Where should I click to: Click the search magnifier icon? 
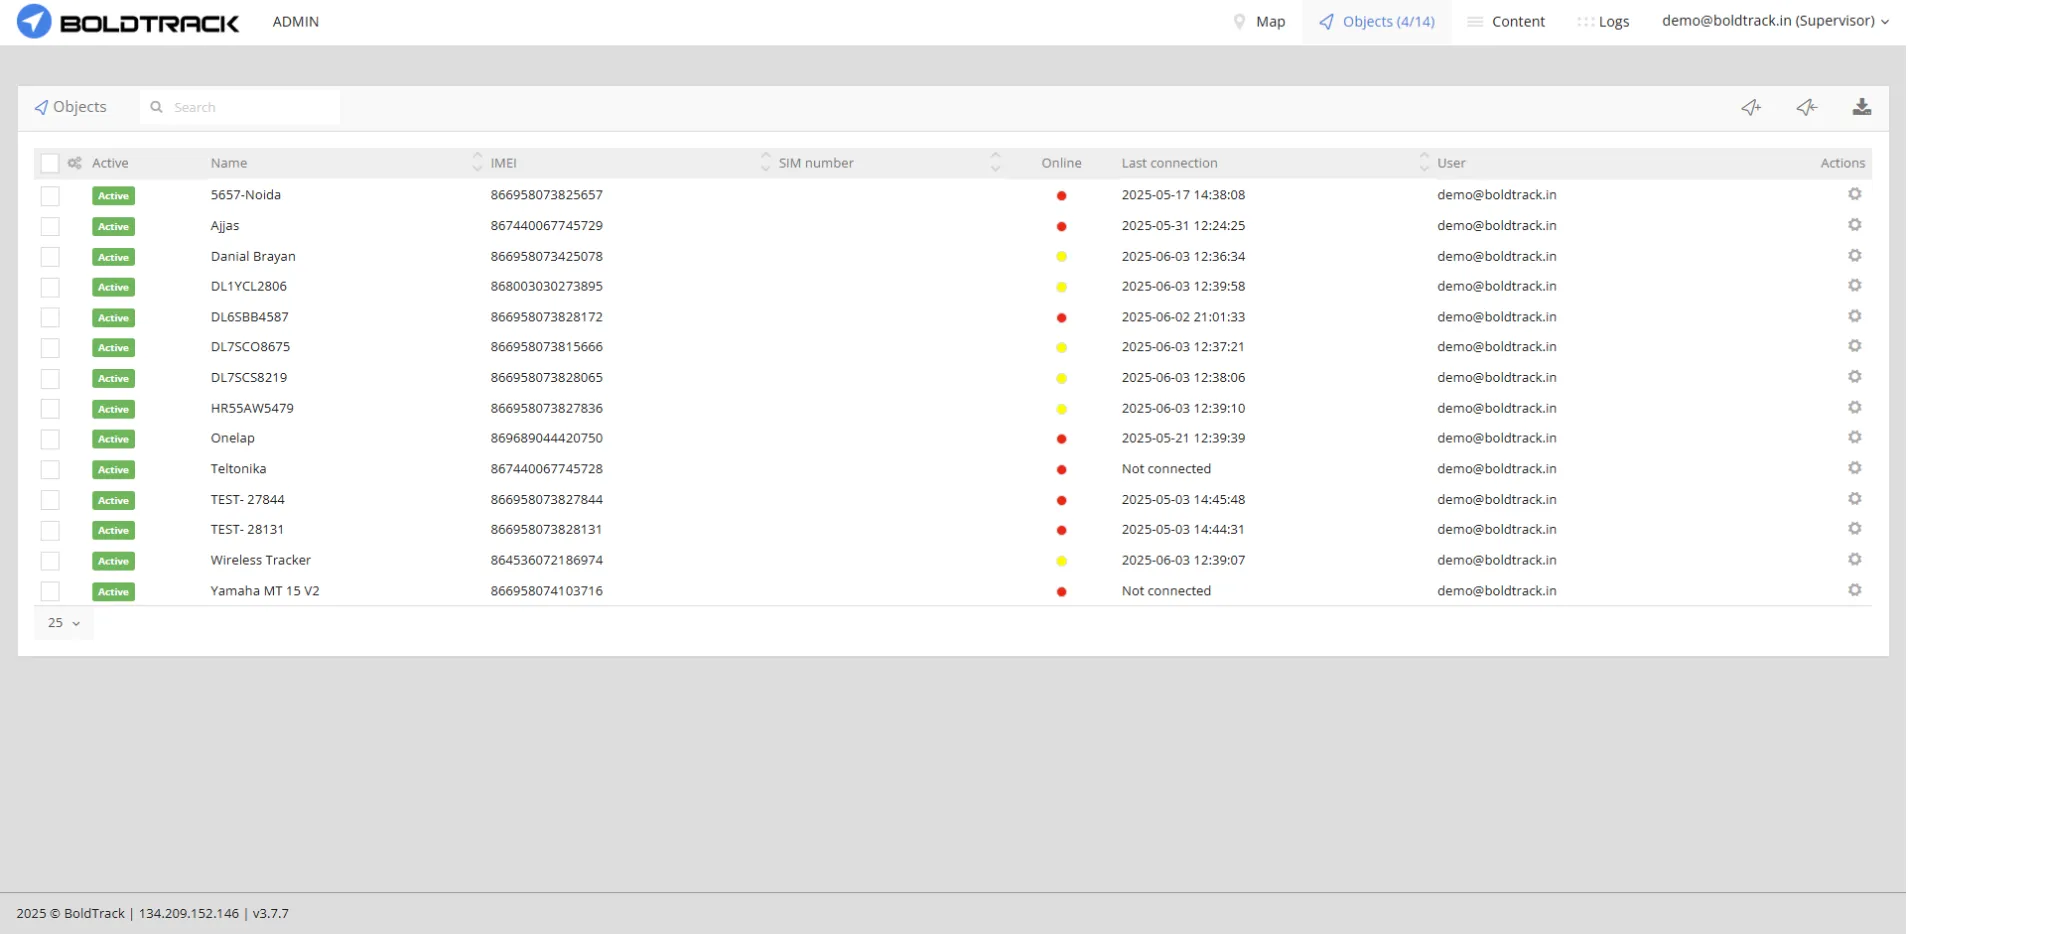click(x=156, y=107)
